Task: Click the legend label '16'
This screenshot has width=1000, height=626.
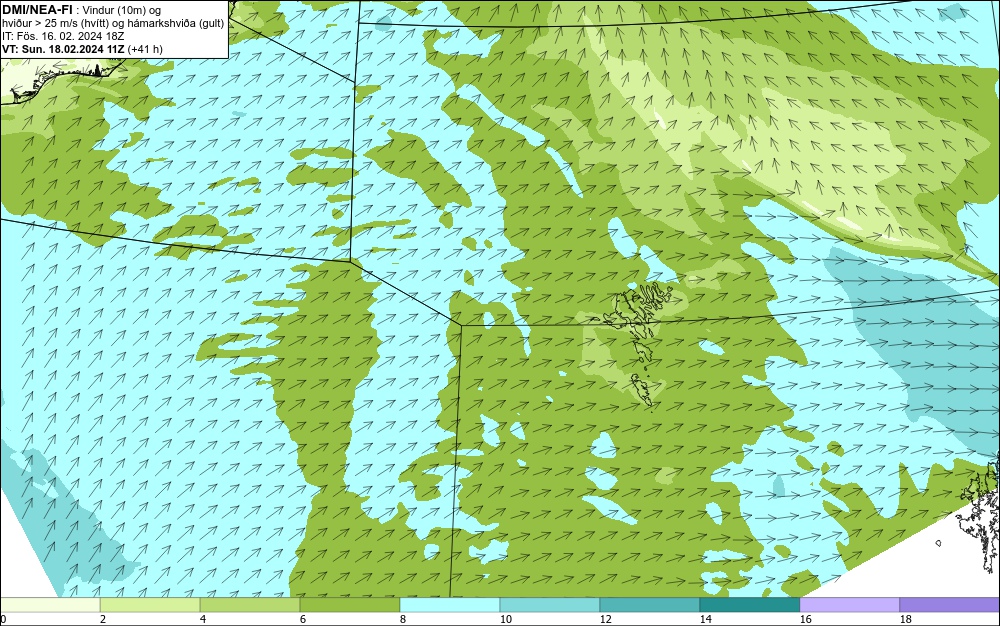Action: (805, 619)
